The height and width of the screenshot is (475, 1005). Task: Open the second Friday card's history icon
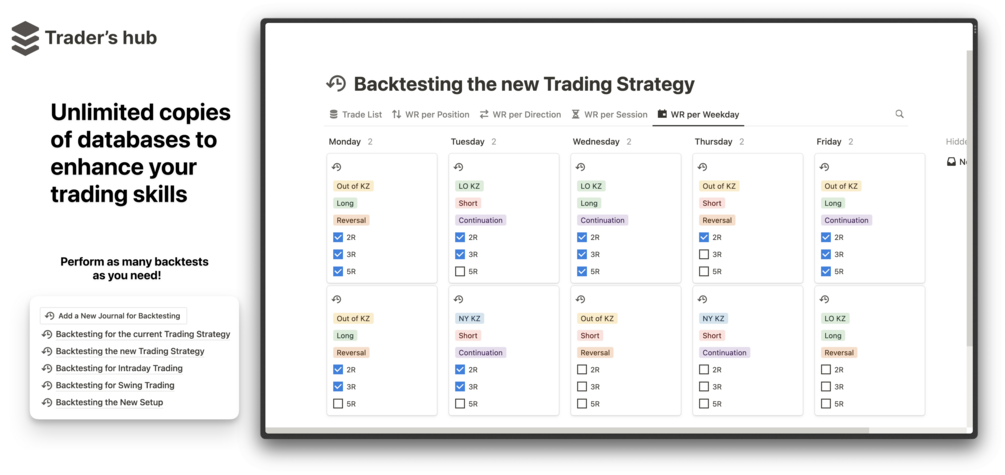pyautogui.click(x=825, y=299)
